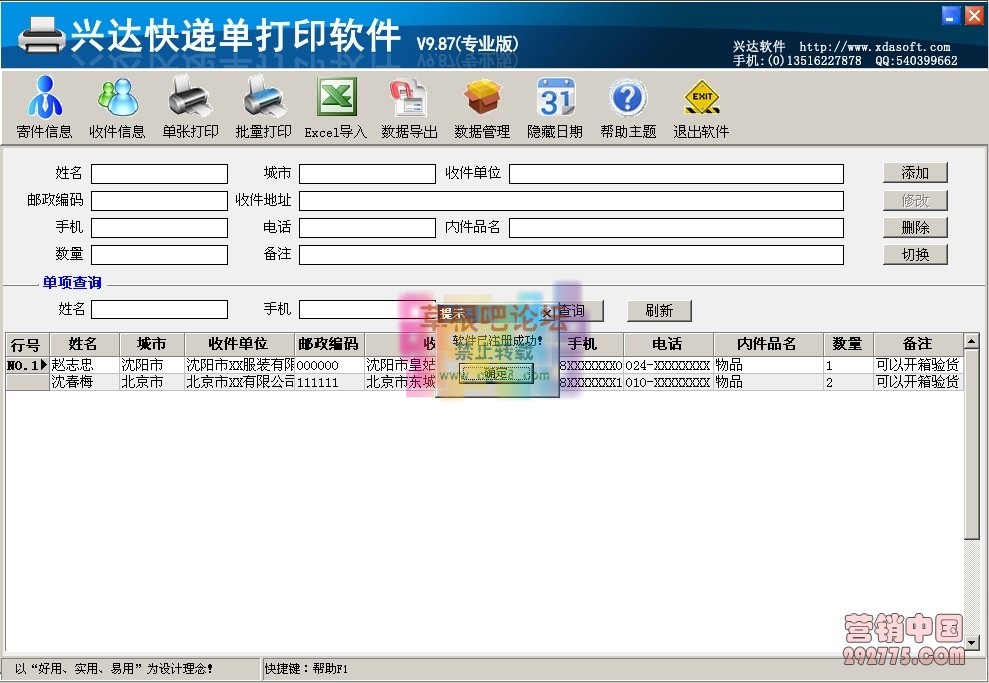Open the 数据导出 data export tool

[x=408, y=105]
